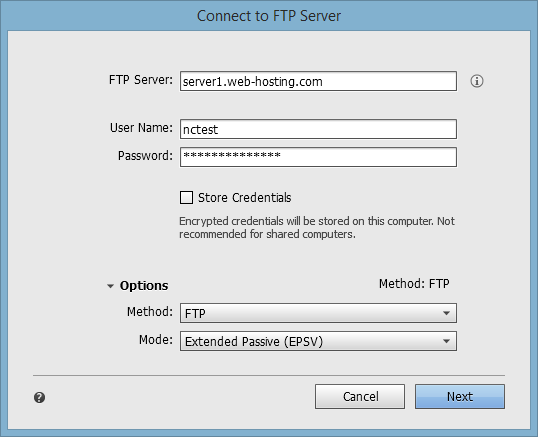538x437 pixels.
Task: Focus the User Name field containing nctest
Action: click(x=318, y=129)
